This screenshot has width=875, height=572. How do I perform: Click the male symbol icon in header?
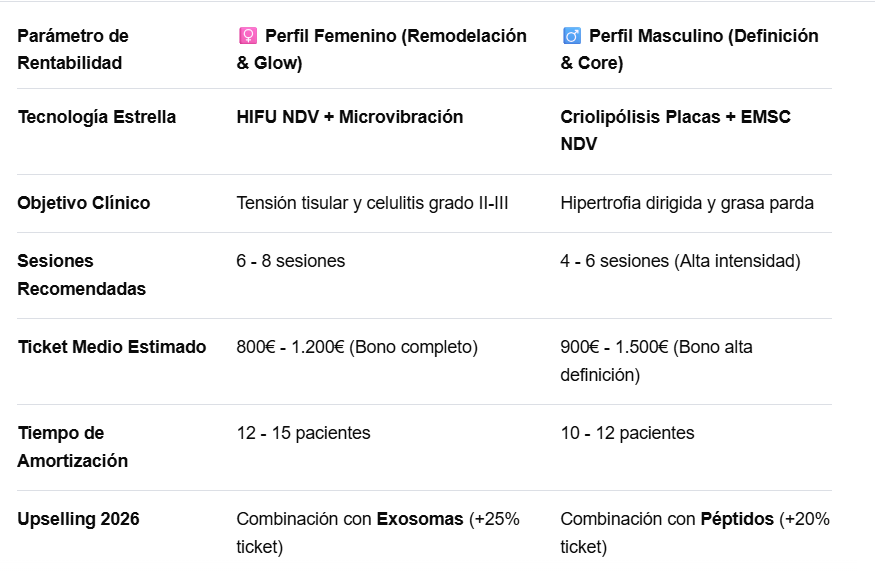[x=572, y=37]
